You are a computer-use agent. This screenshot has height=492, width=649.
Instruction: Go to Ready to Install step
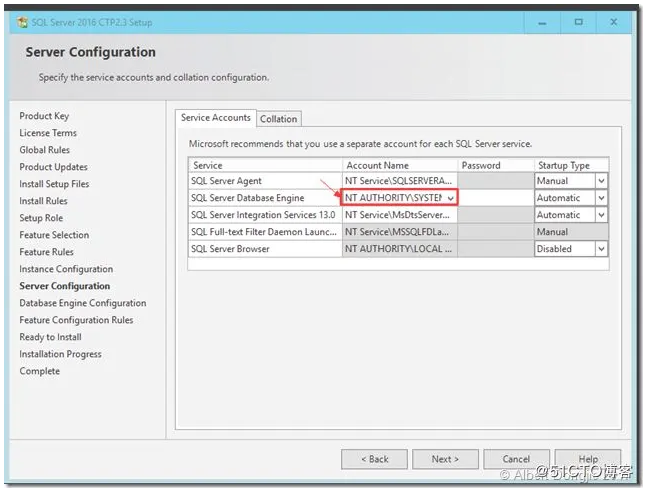(x=50, y=337)
